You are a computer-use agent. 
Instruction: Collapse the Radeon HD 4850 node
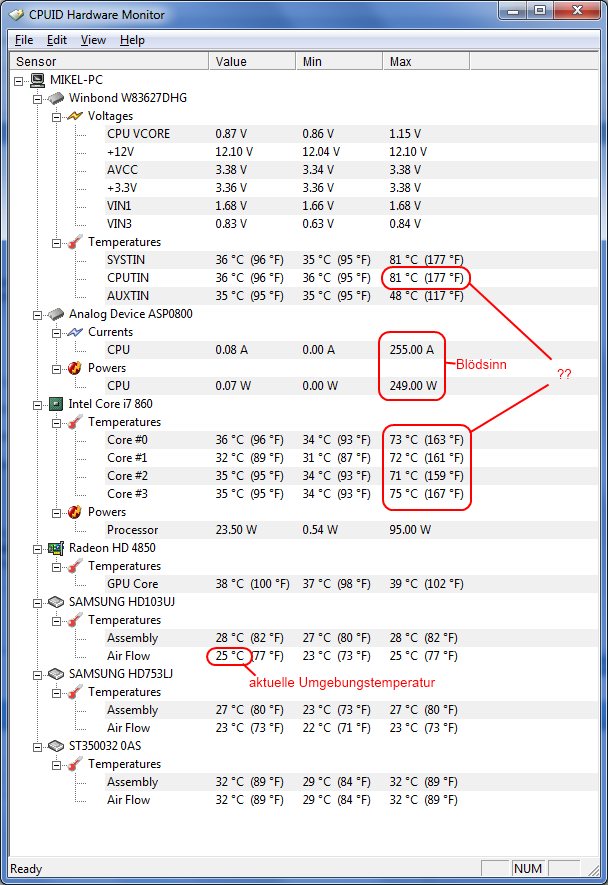37,549
